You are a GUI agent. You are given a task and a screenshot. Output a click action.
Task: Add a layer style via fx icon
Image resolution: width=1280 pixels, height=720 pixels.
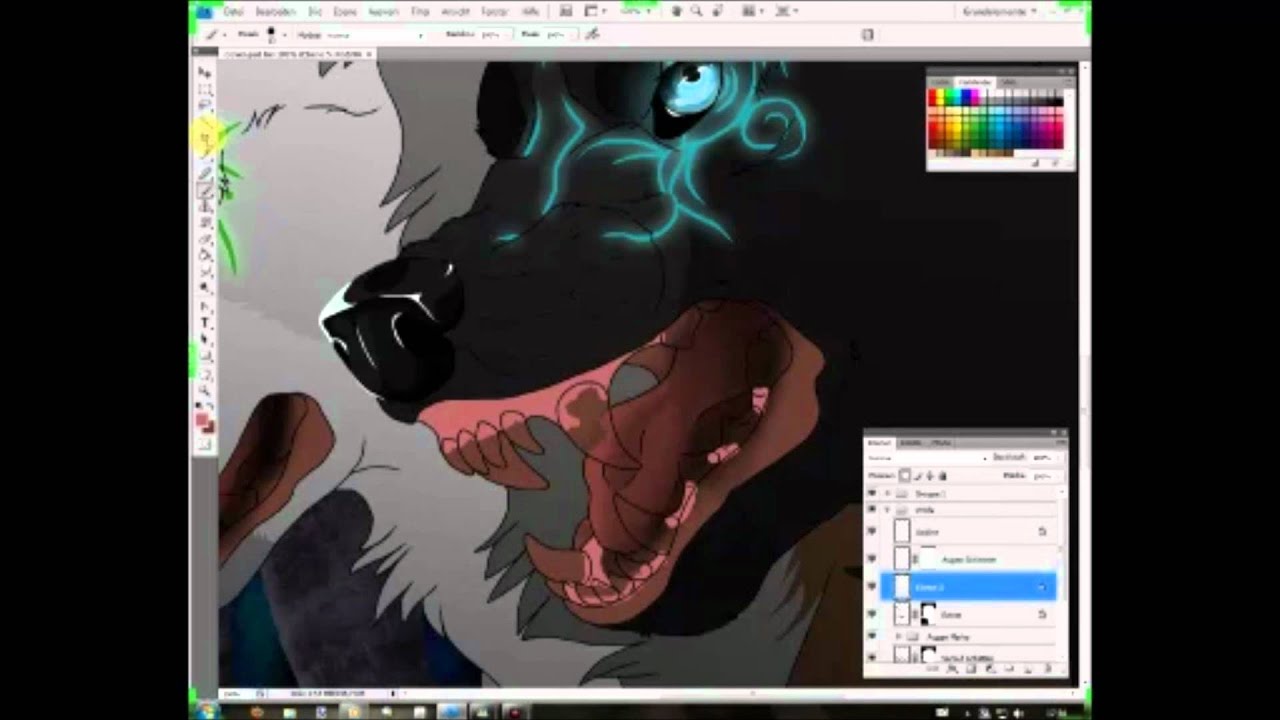tap(953, 669)
